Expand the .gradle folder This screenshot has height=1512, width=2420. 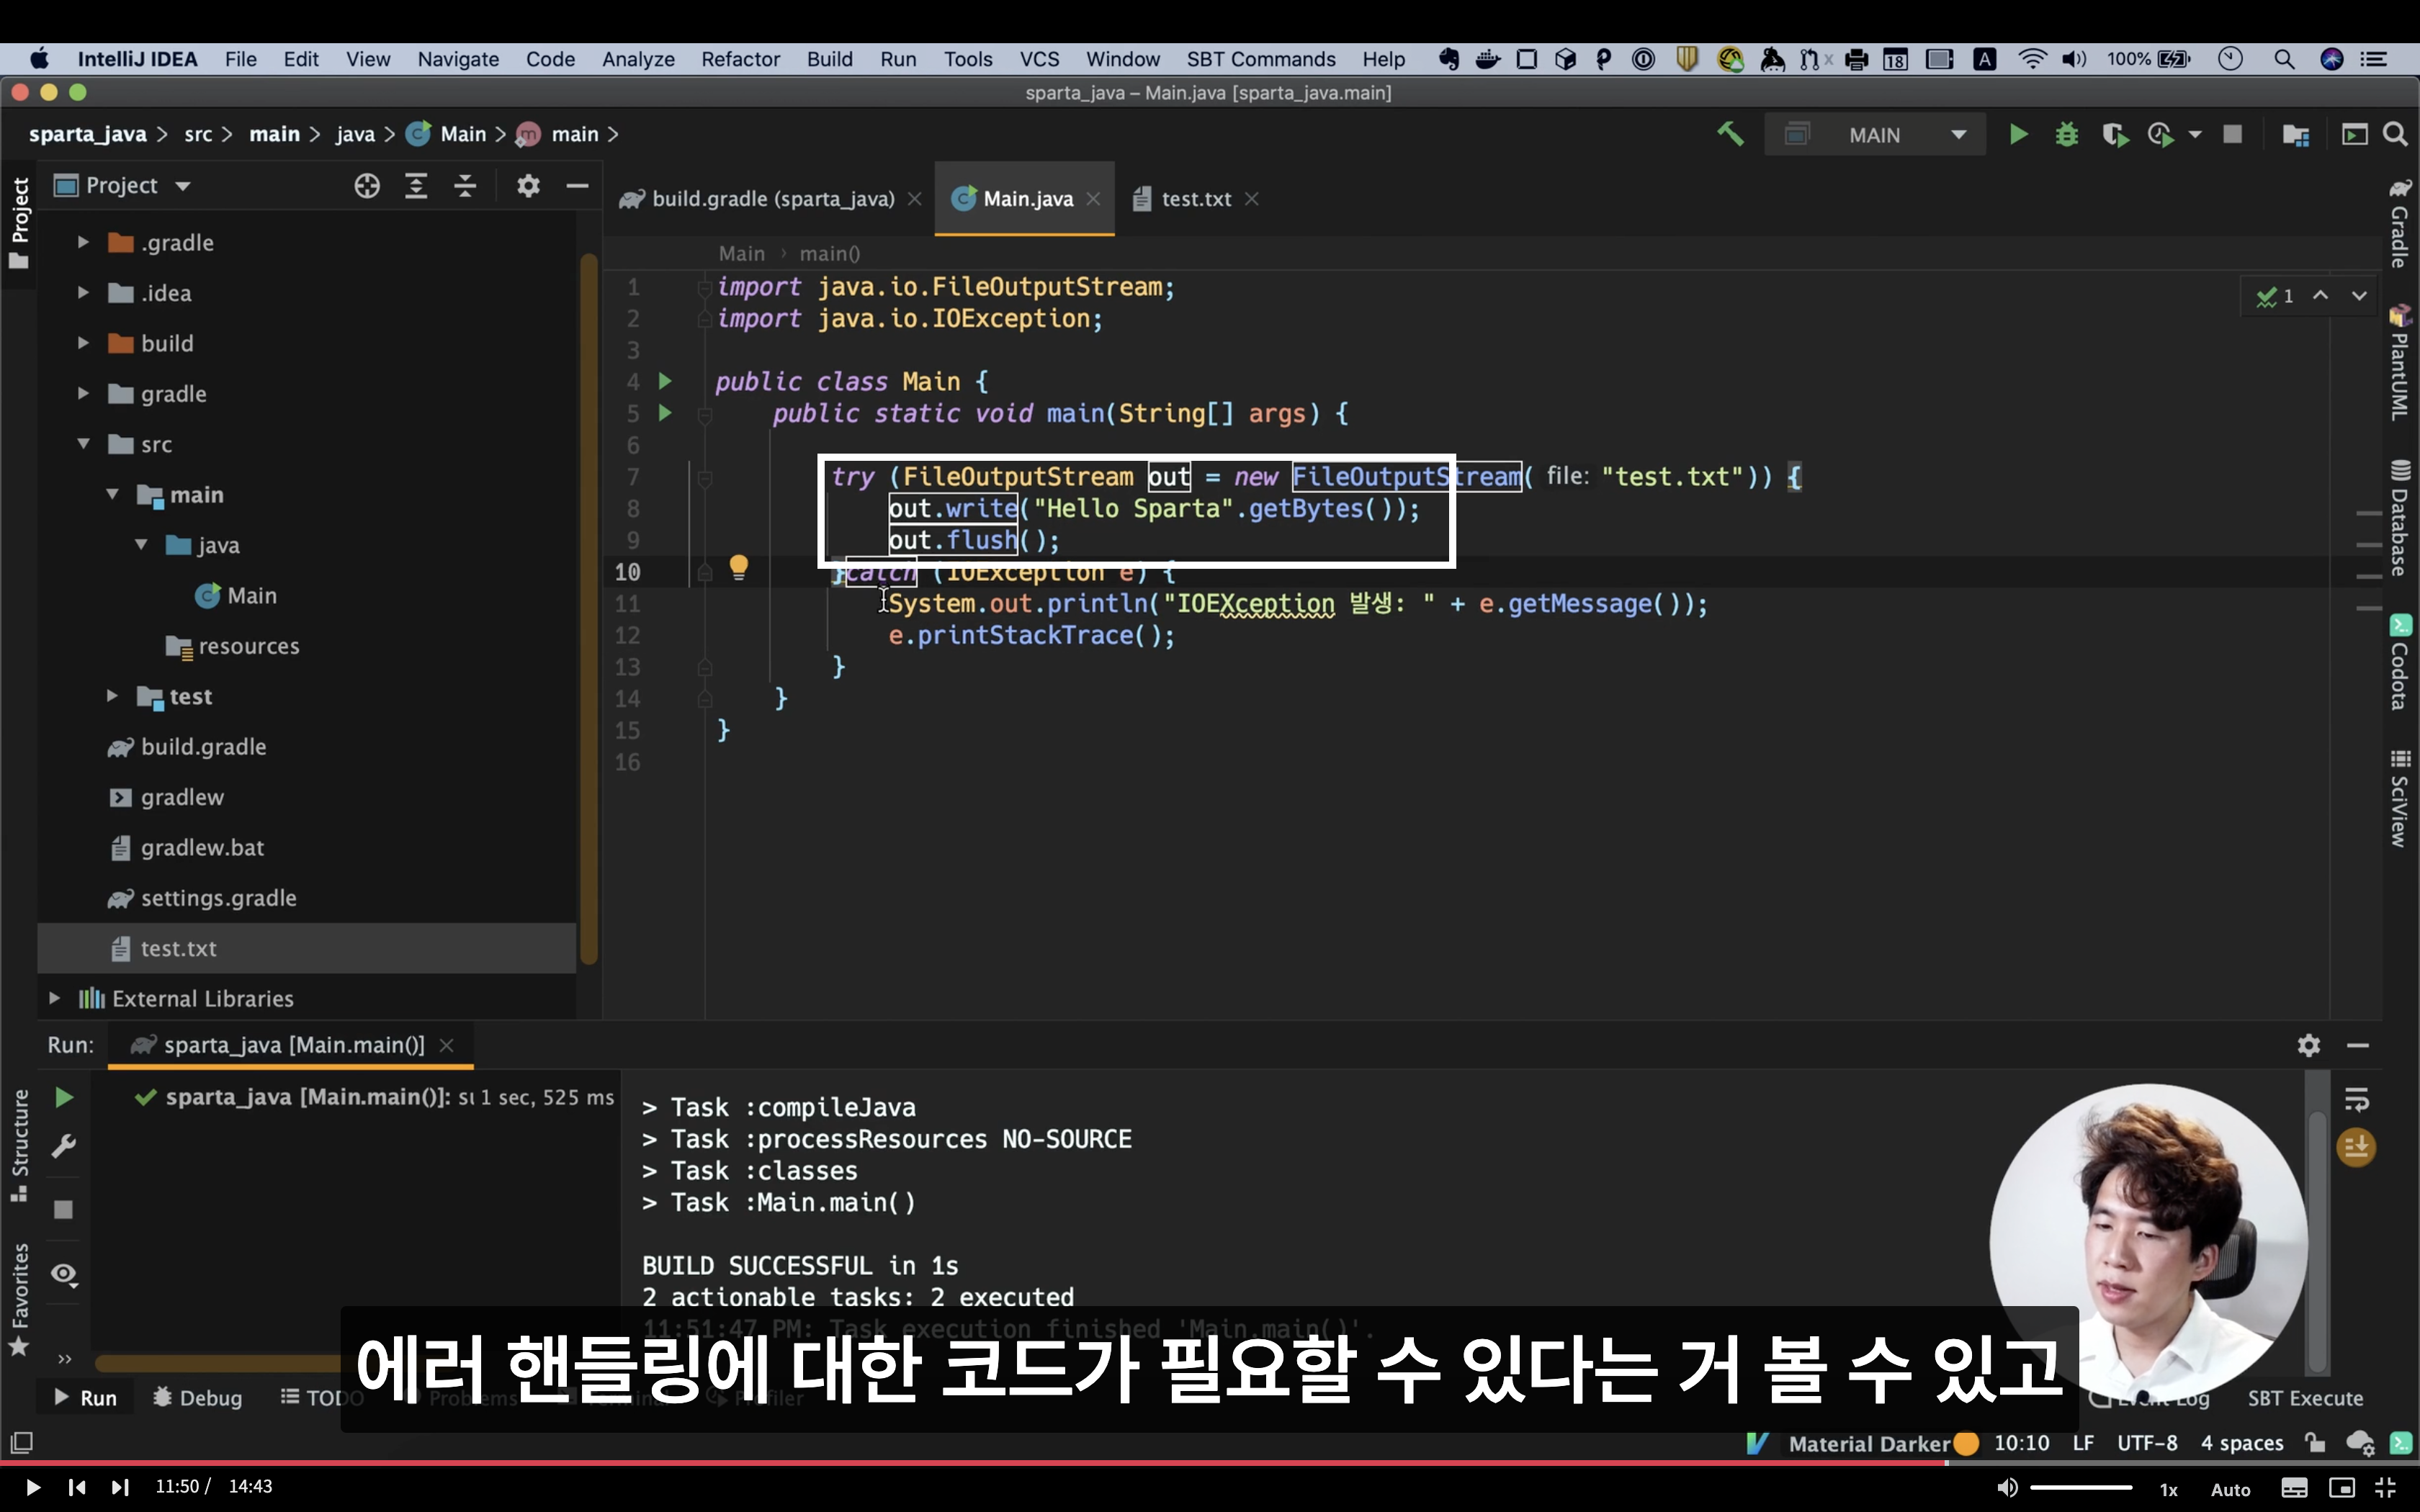click(x=83, y=242)
